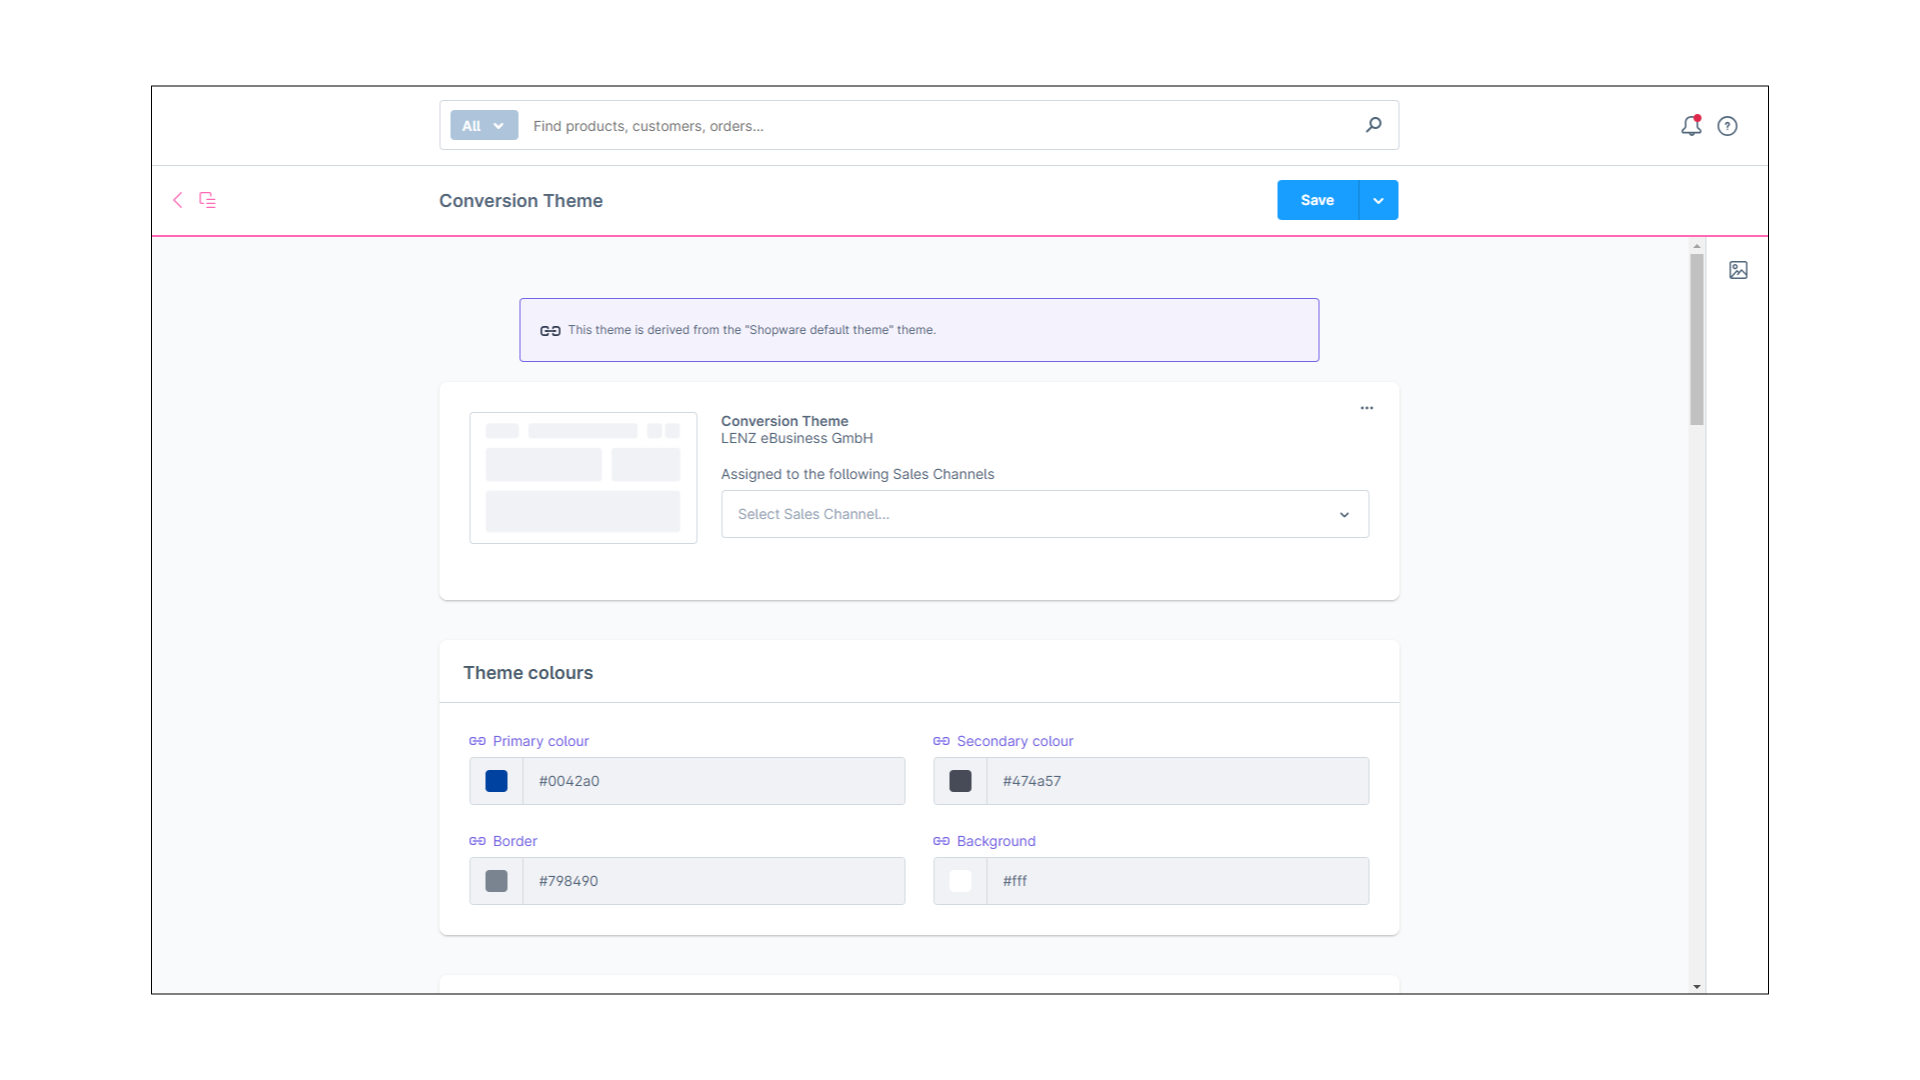
Task: Click the Conversion Theme page title
Action: tap(521, 201)
